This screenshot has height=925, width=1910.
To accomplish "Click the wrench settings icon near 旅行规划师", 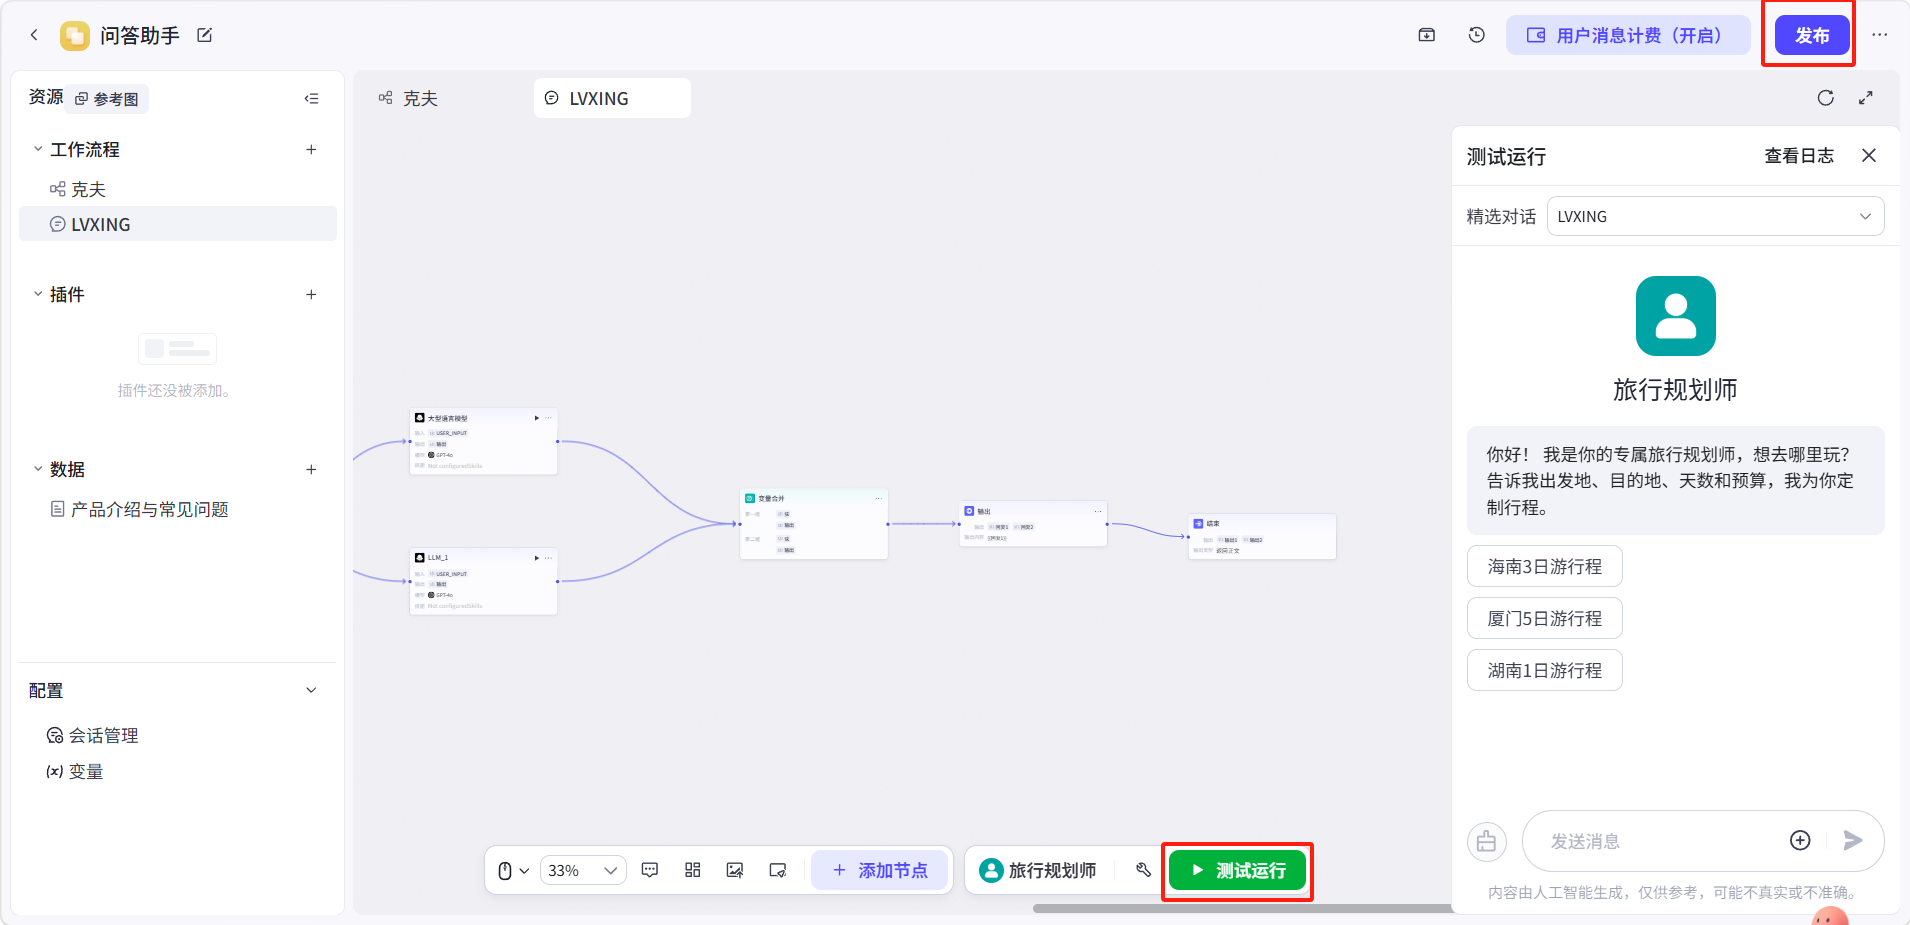I will pyautogui.click(x=1143, y=870).
